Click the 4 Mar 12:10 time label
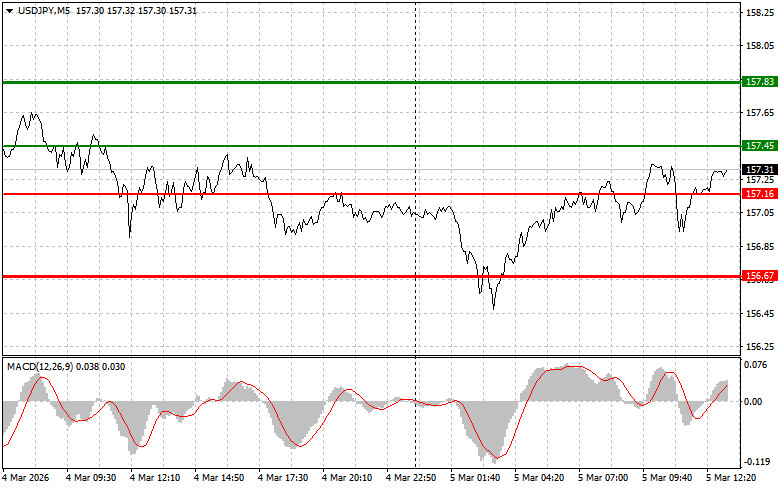Viewport: 781px width, 489px height. 155,478
